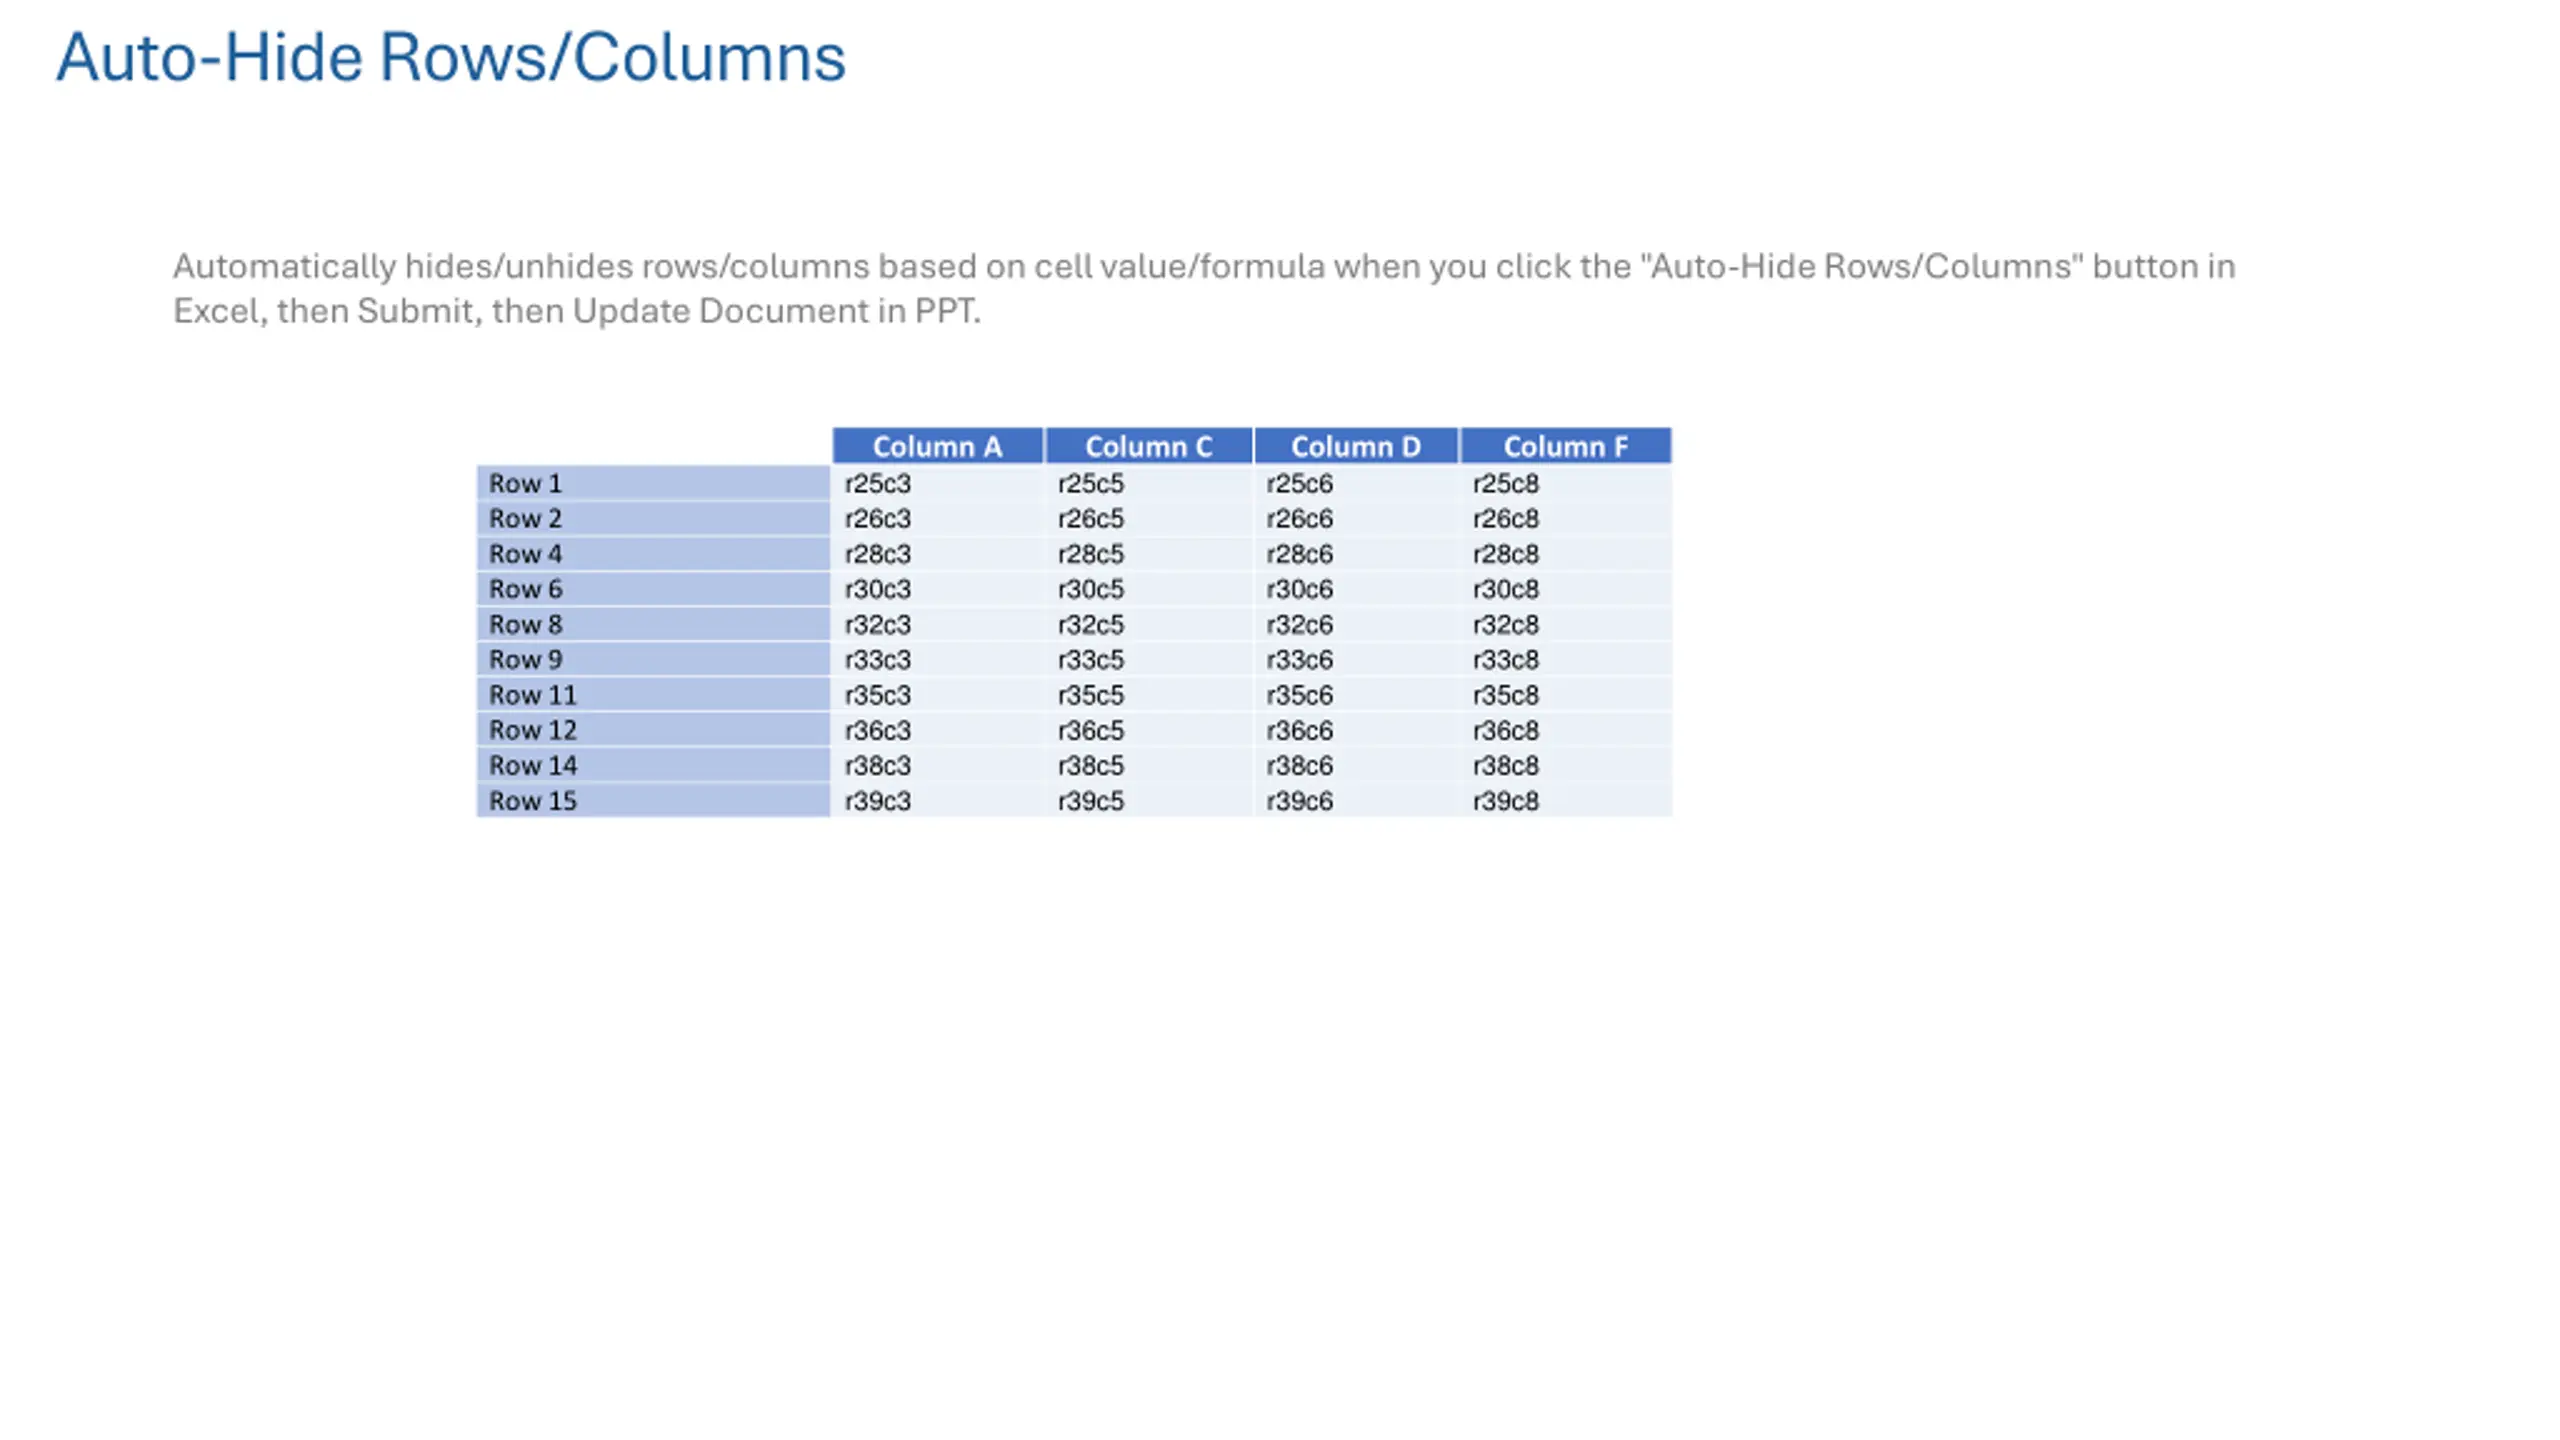Select cell r36c3
This screenshot has width=2560, height=1440.
tap(938, 729)
